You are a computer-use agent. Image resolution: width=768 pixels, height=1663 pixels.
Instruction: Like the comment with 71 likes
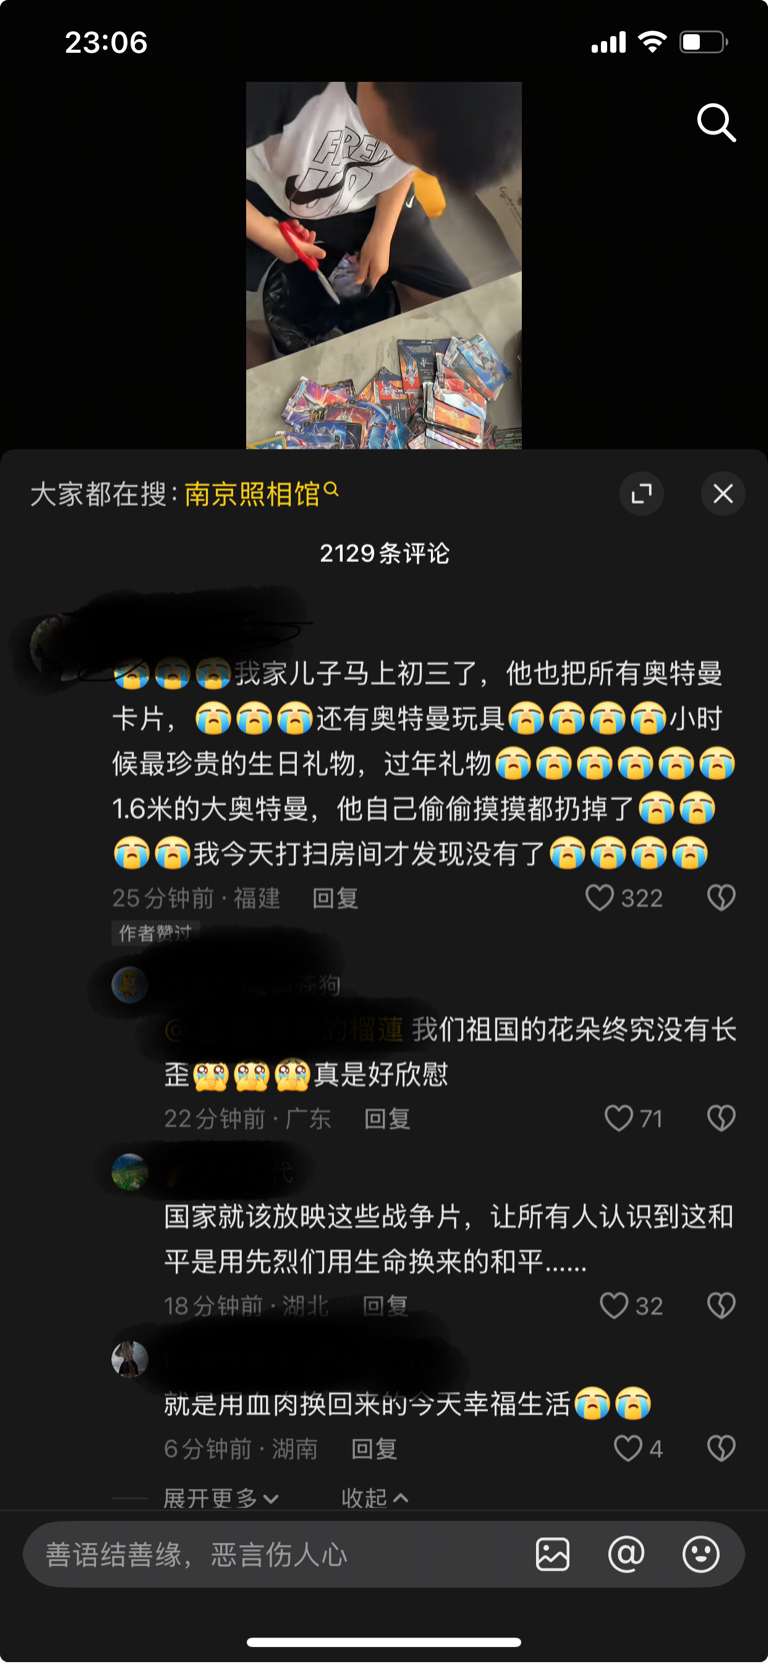pos(619,1118)
